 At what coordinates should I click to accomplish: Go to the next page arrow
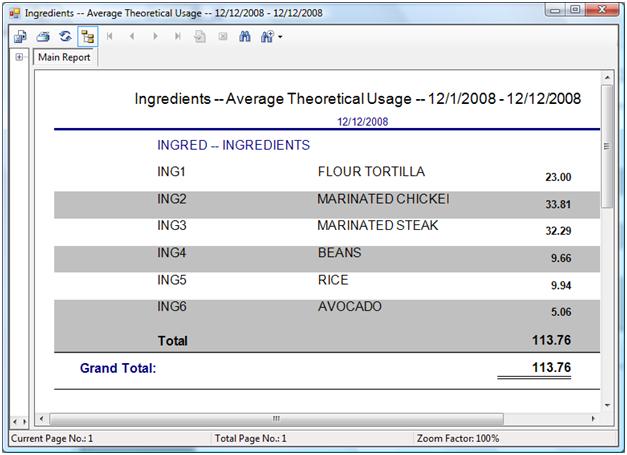(155, 36)
